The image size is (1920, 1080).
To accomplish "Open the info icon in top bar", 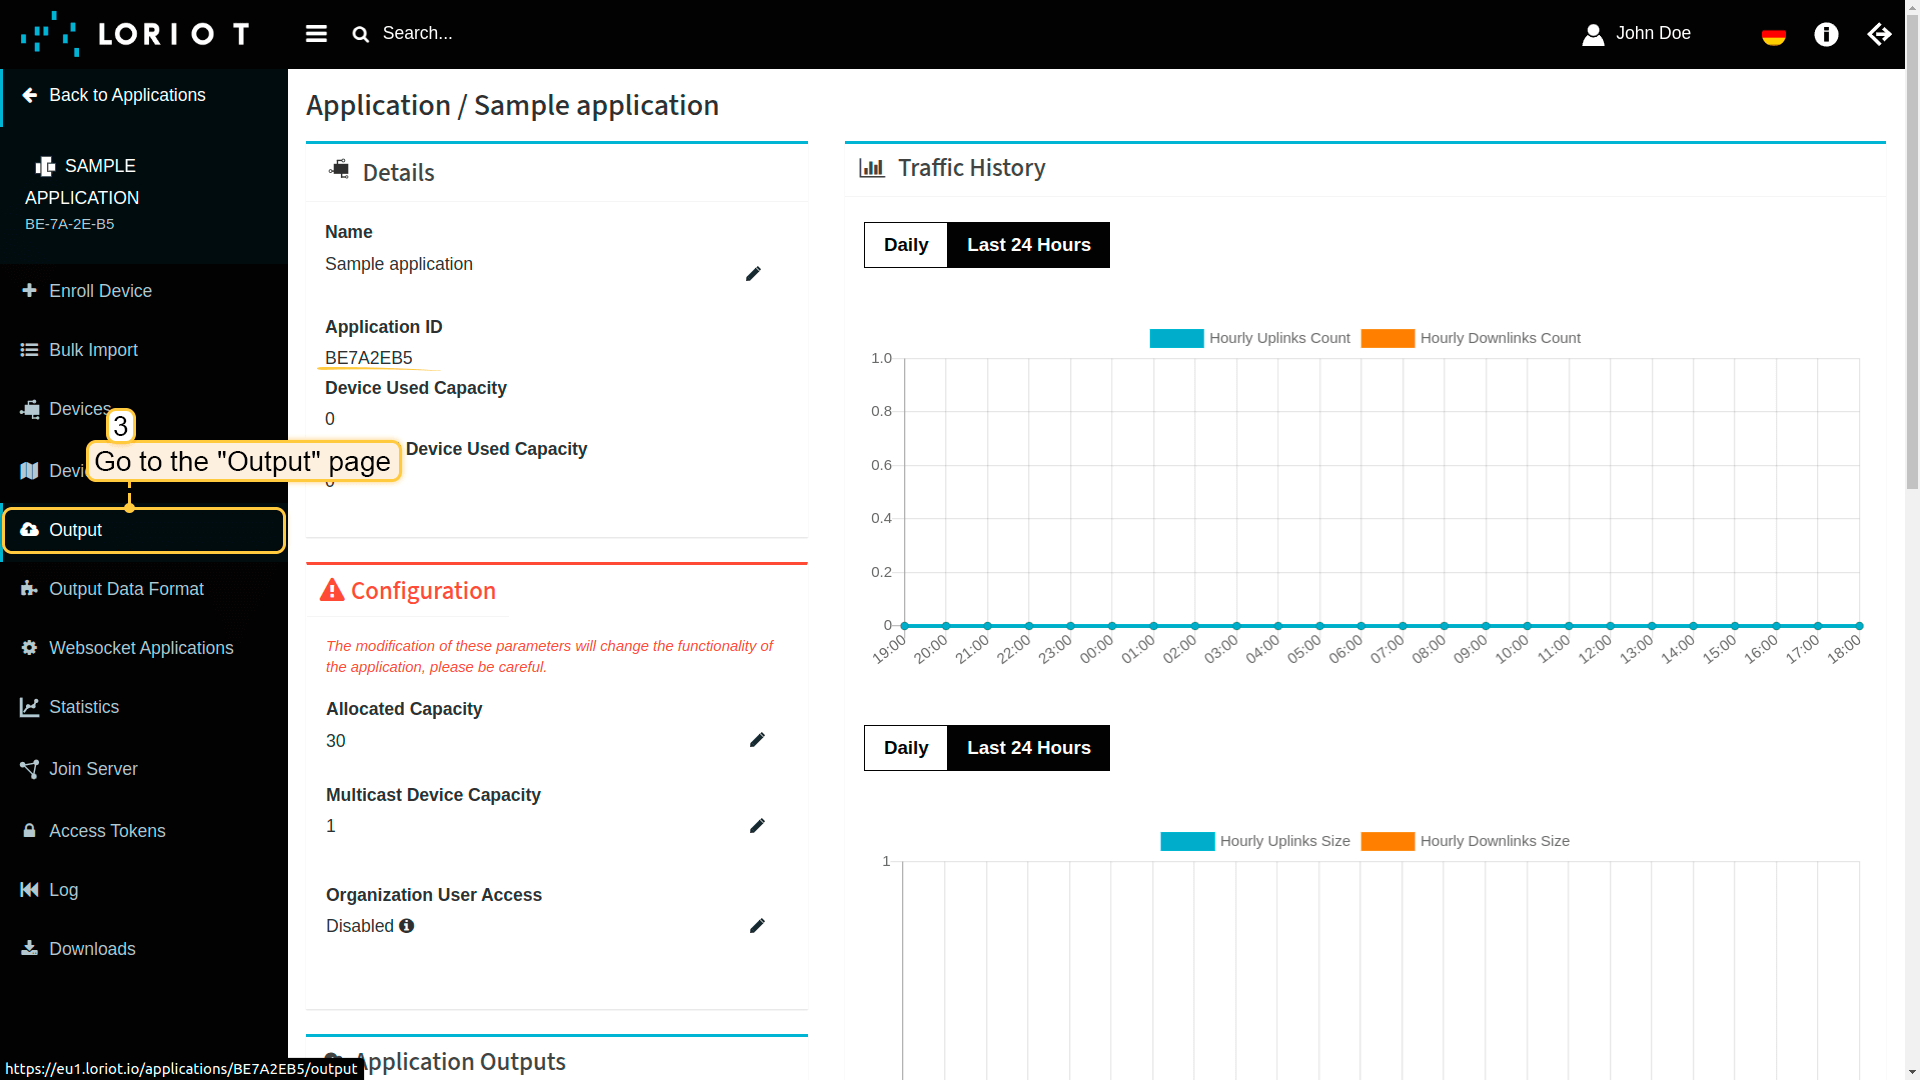I will tap(1826, 35).
